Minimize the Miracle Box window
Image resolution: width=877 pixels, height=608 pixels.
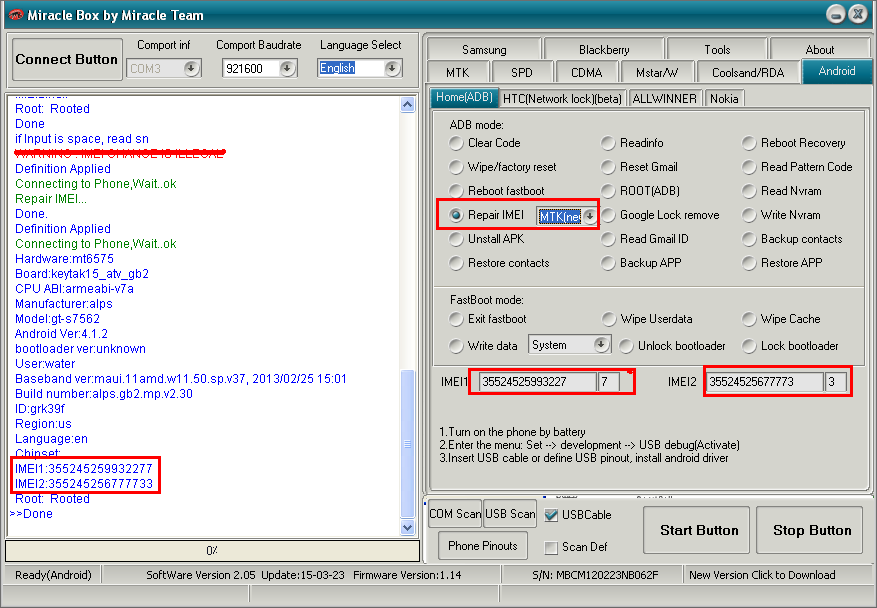[x=836, y=14]
